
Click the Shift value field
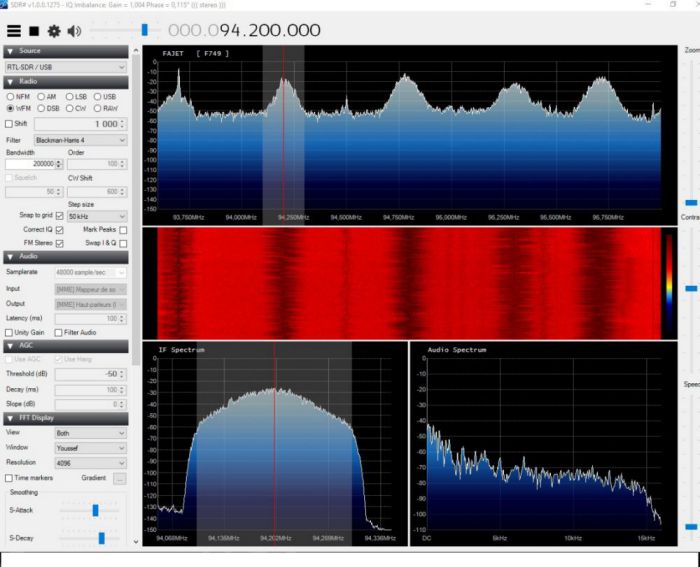pyautogui.click(x=80, y=124)
